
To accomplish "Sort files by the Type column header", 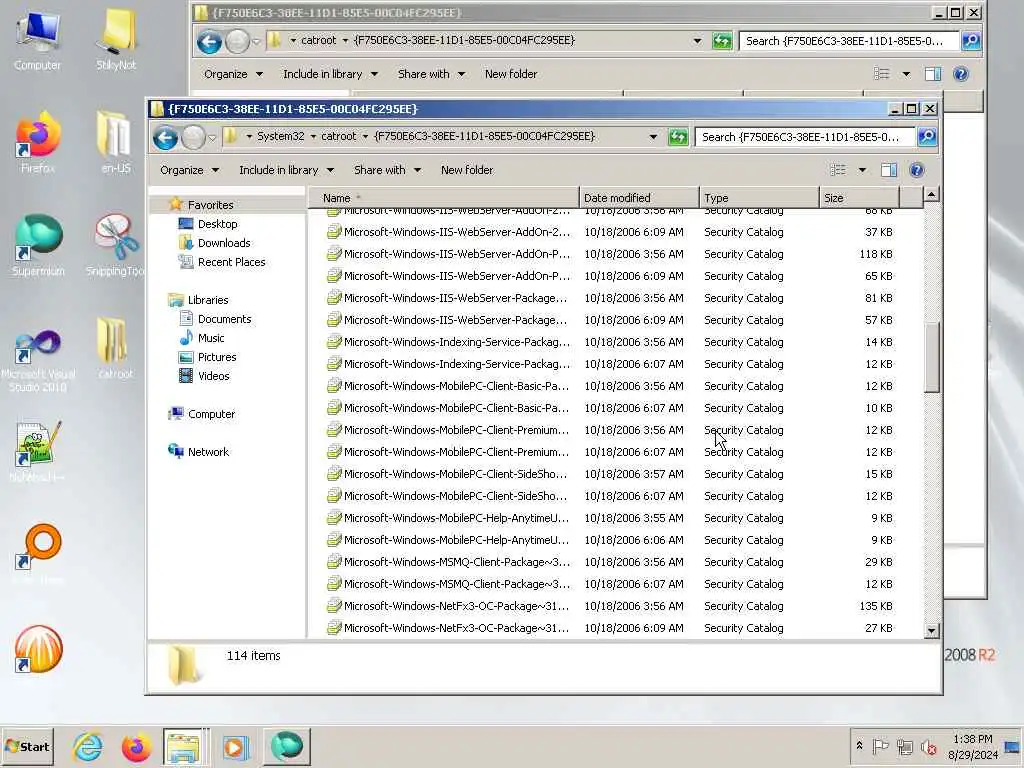I will tap(759, 197).
